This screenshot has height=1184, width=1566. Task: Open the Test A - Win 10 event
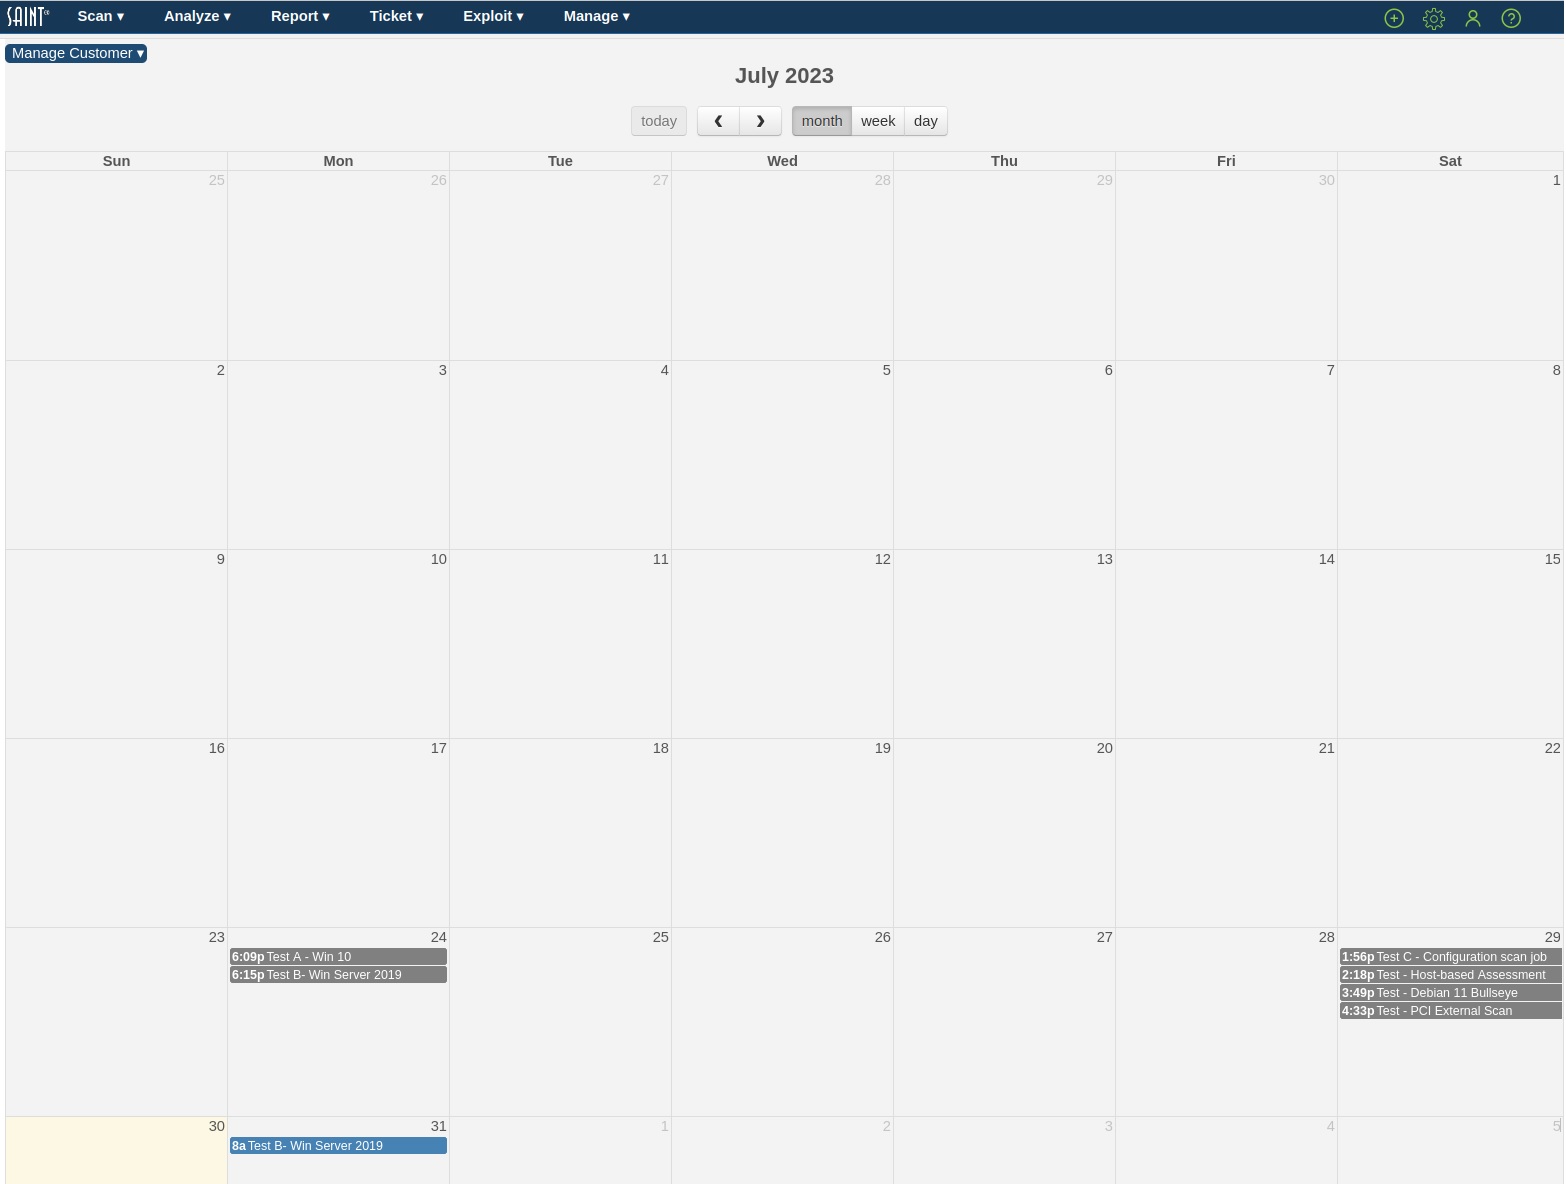(x=338, y=957)
